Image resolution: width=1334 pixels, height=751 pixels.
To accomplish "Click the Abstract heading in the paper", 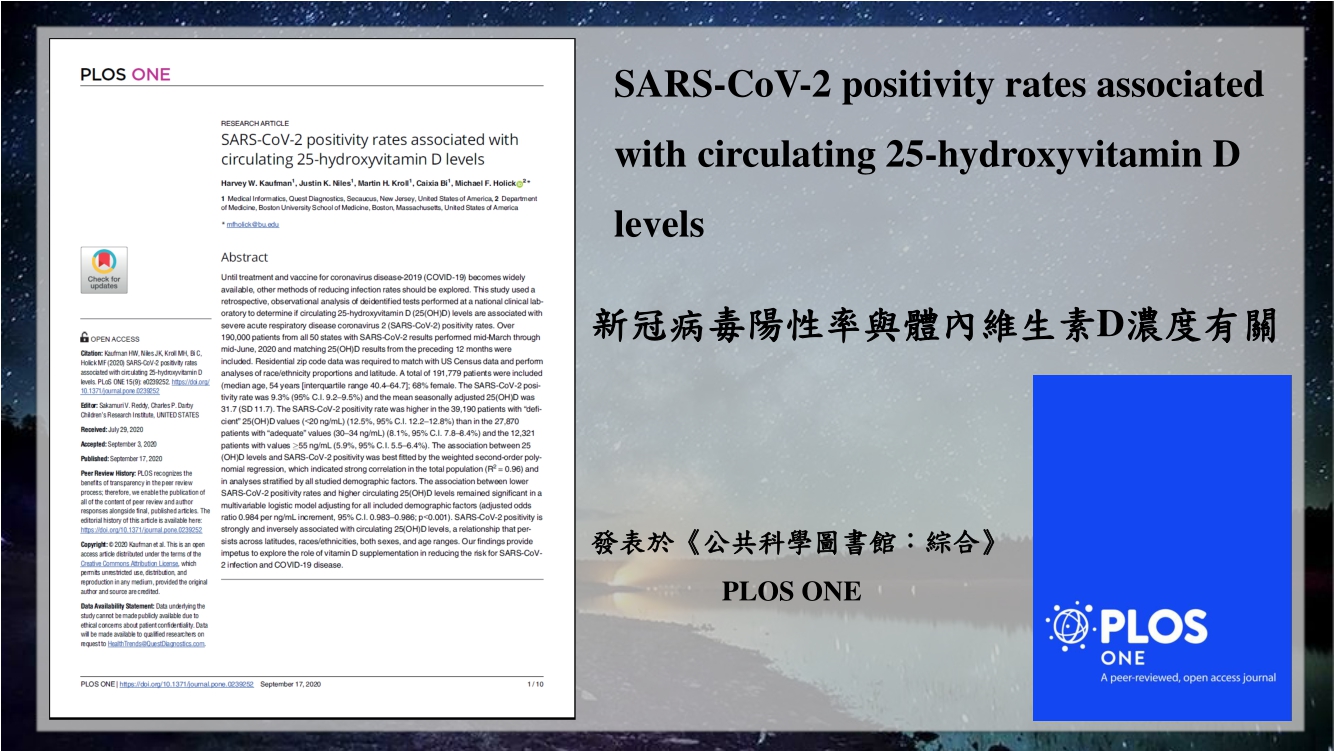I will click(245, 257).
